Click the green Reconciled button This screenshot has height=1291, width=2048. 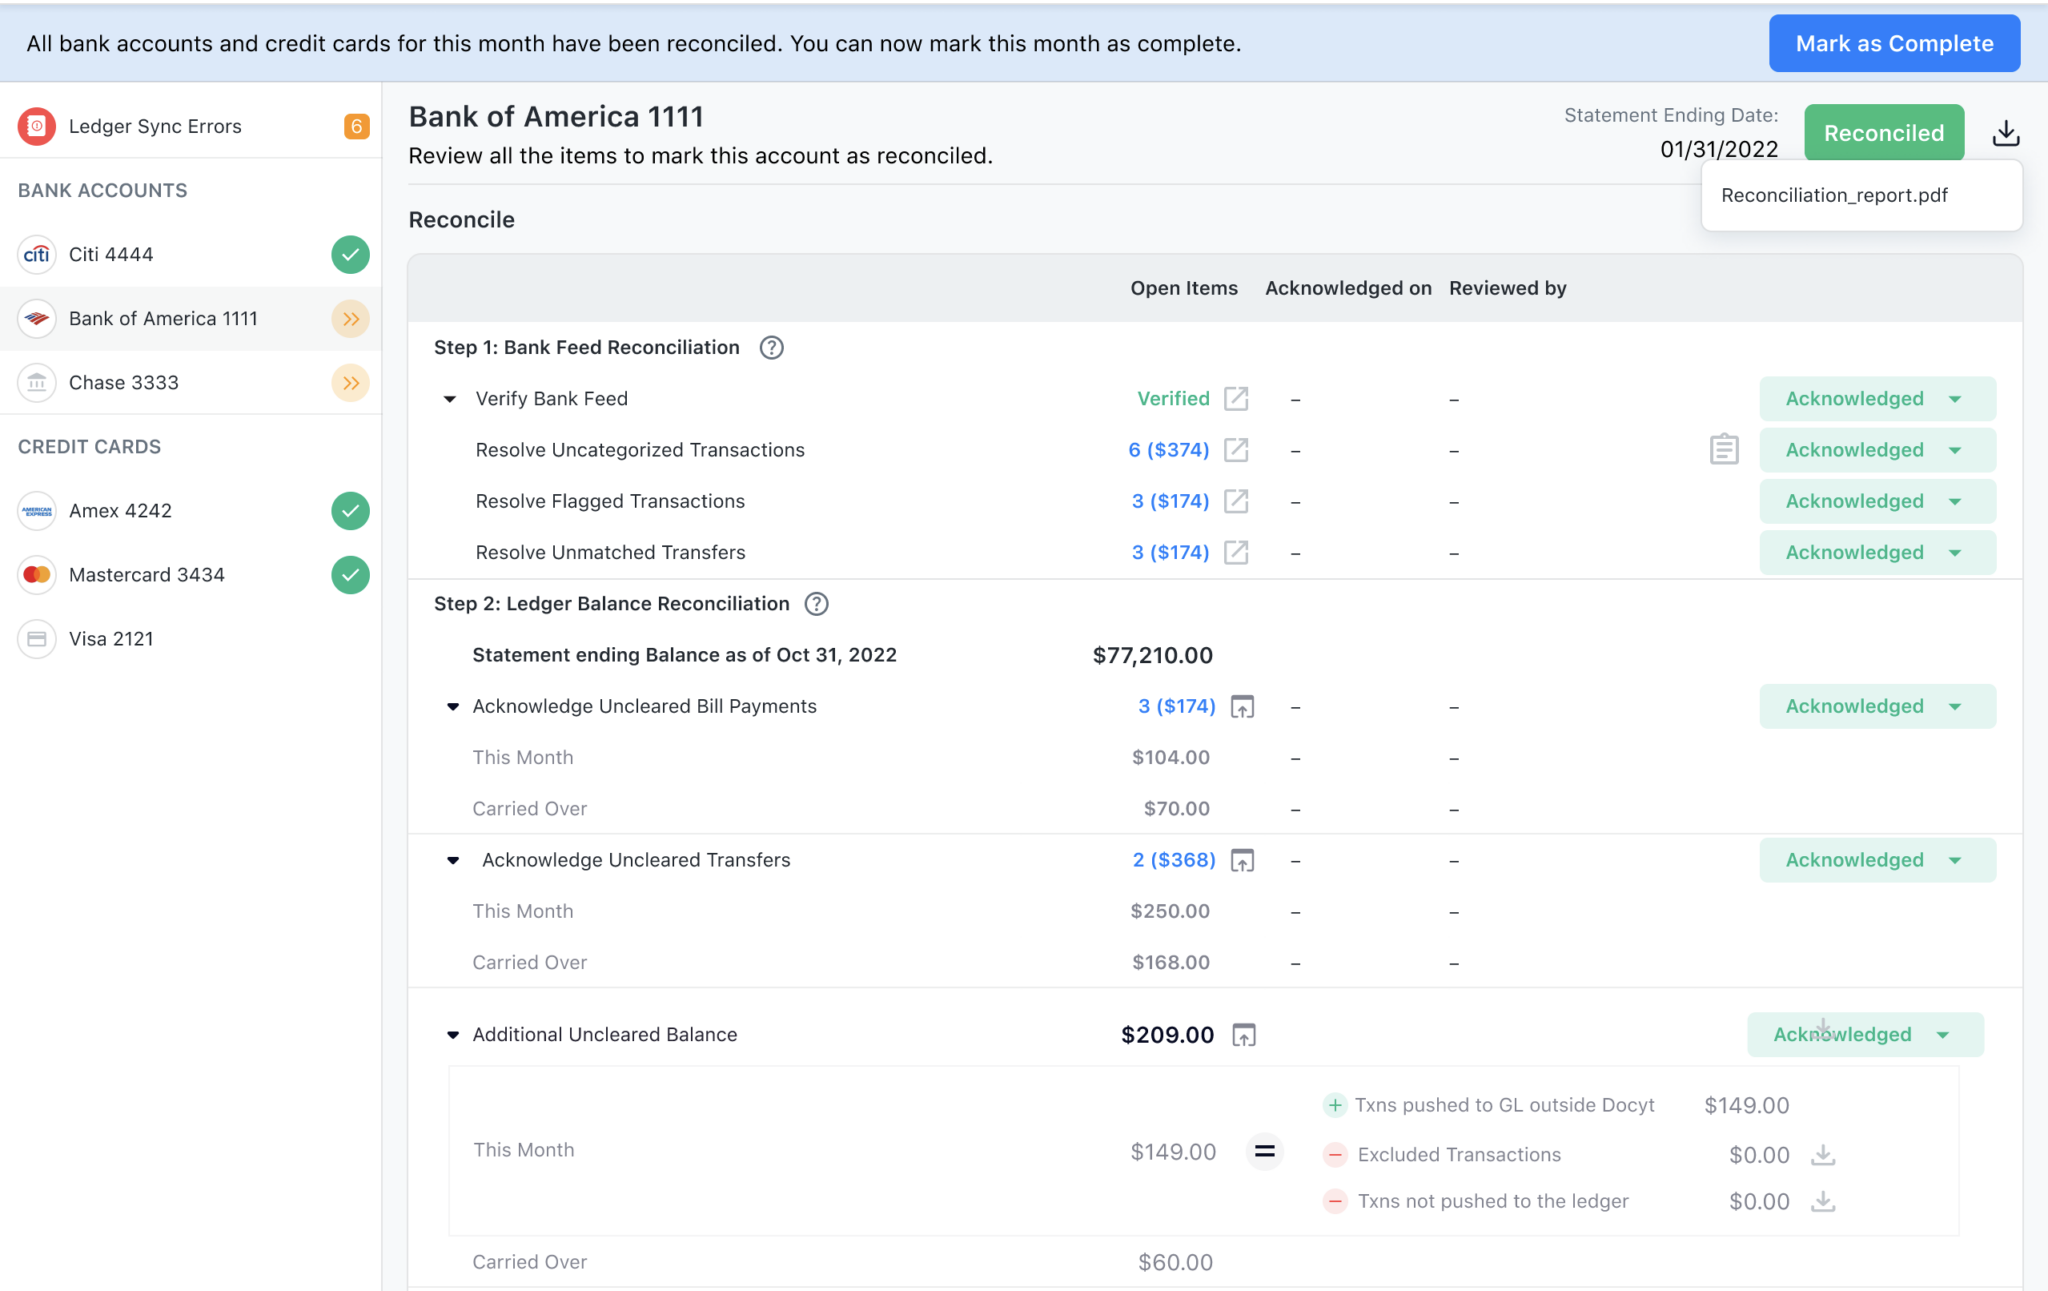pyautogui.click(x=1884, y=133)
